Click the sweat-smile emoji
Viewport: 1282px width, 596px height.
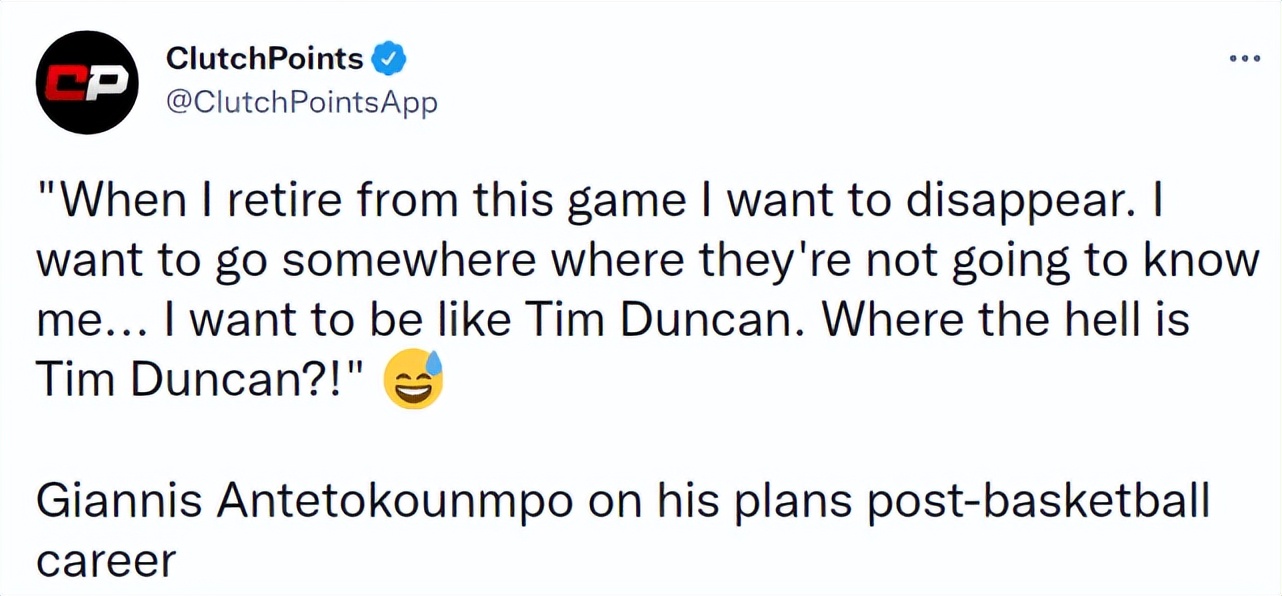413,381
